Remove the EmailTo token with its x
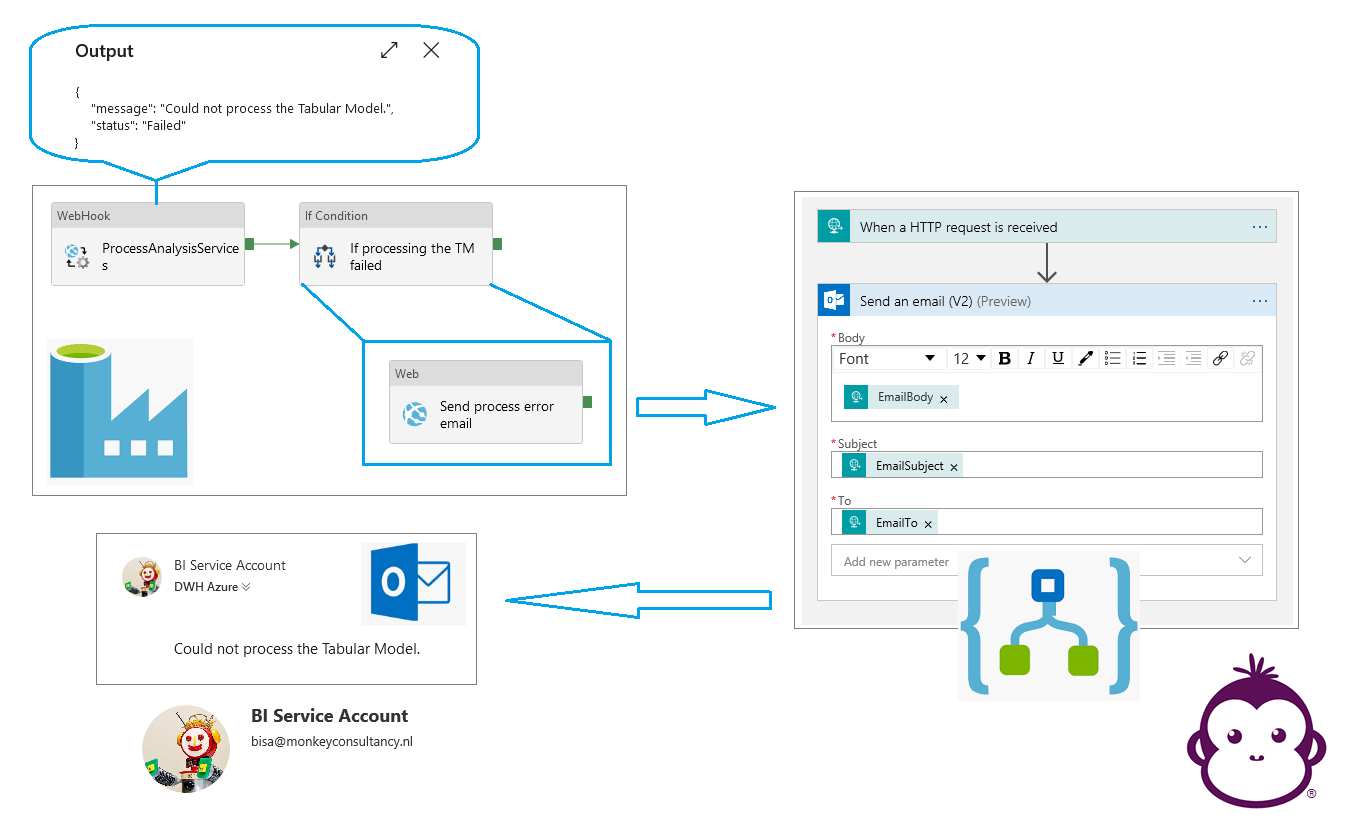 [x=928, y=524]
